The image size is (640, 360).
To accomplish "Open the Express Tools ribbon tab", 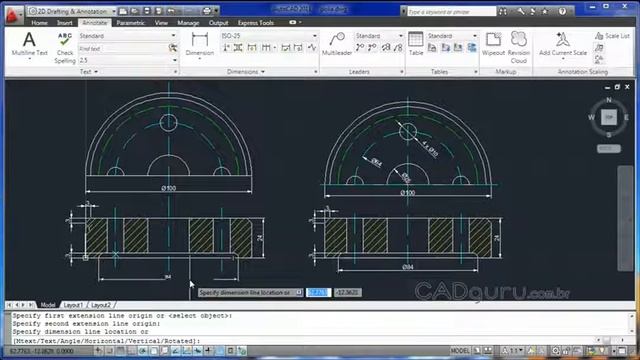I will [256, 23].
